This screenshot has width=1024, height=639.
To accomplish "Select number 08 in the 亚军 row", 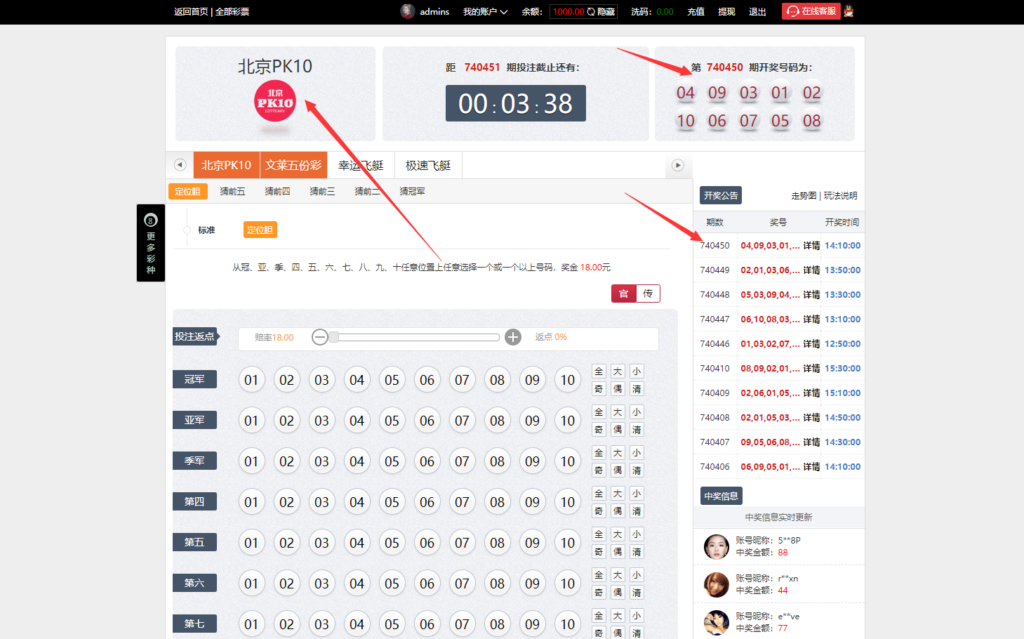I will [497, 420].
